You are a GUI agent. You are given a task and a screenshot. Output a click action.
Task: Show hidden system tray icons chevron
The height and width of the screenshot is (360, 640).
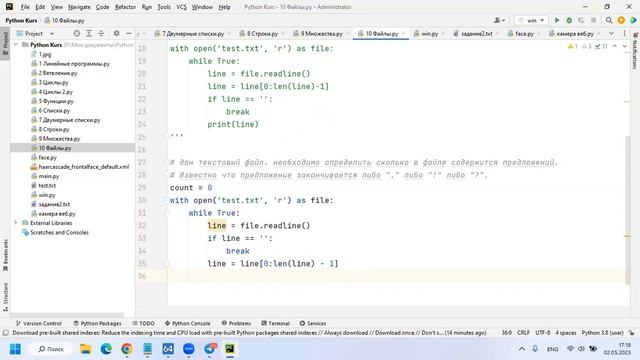pyautogui.click(x=522, y=349)
